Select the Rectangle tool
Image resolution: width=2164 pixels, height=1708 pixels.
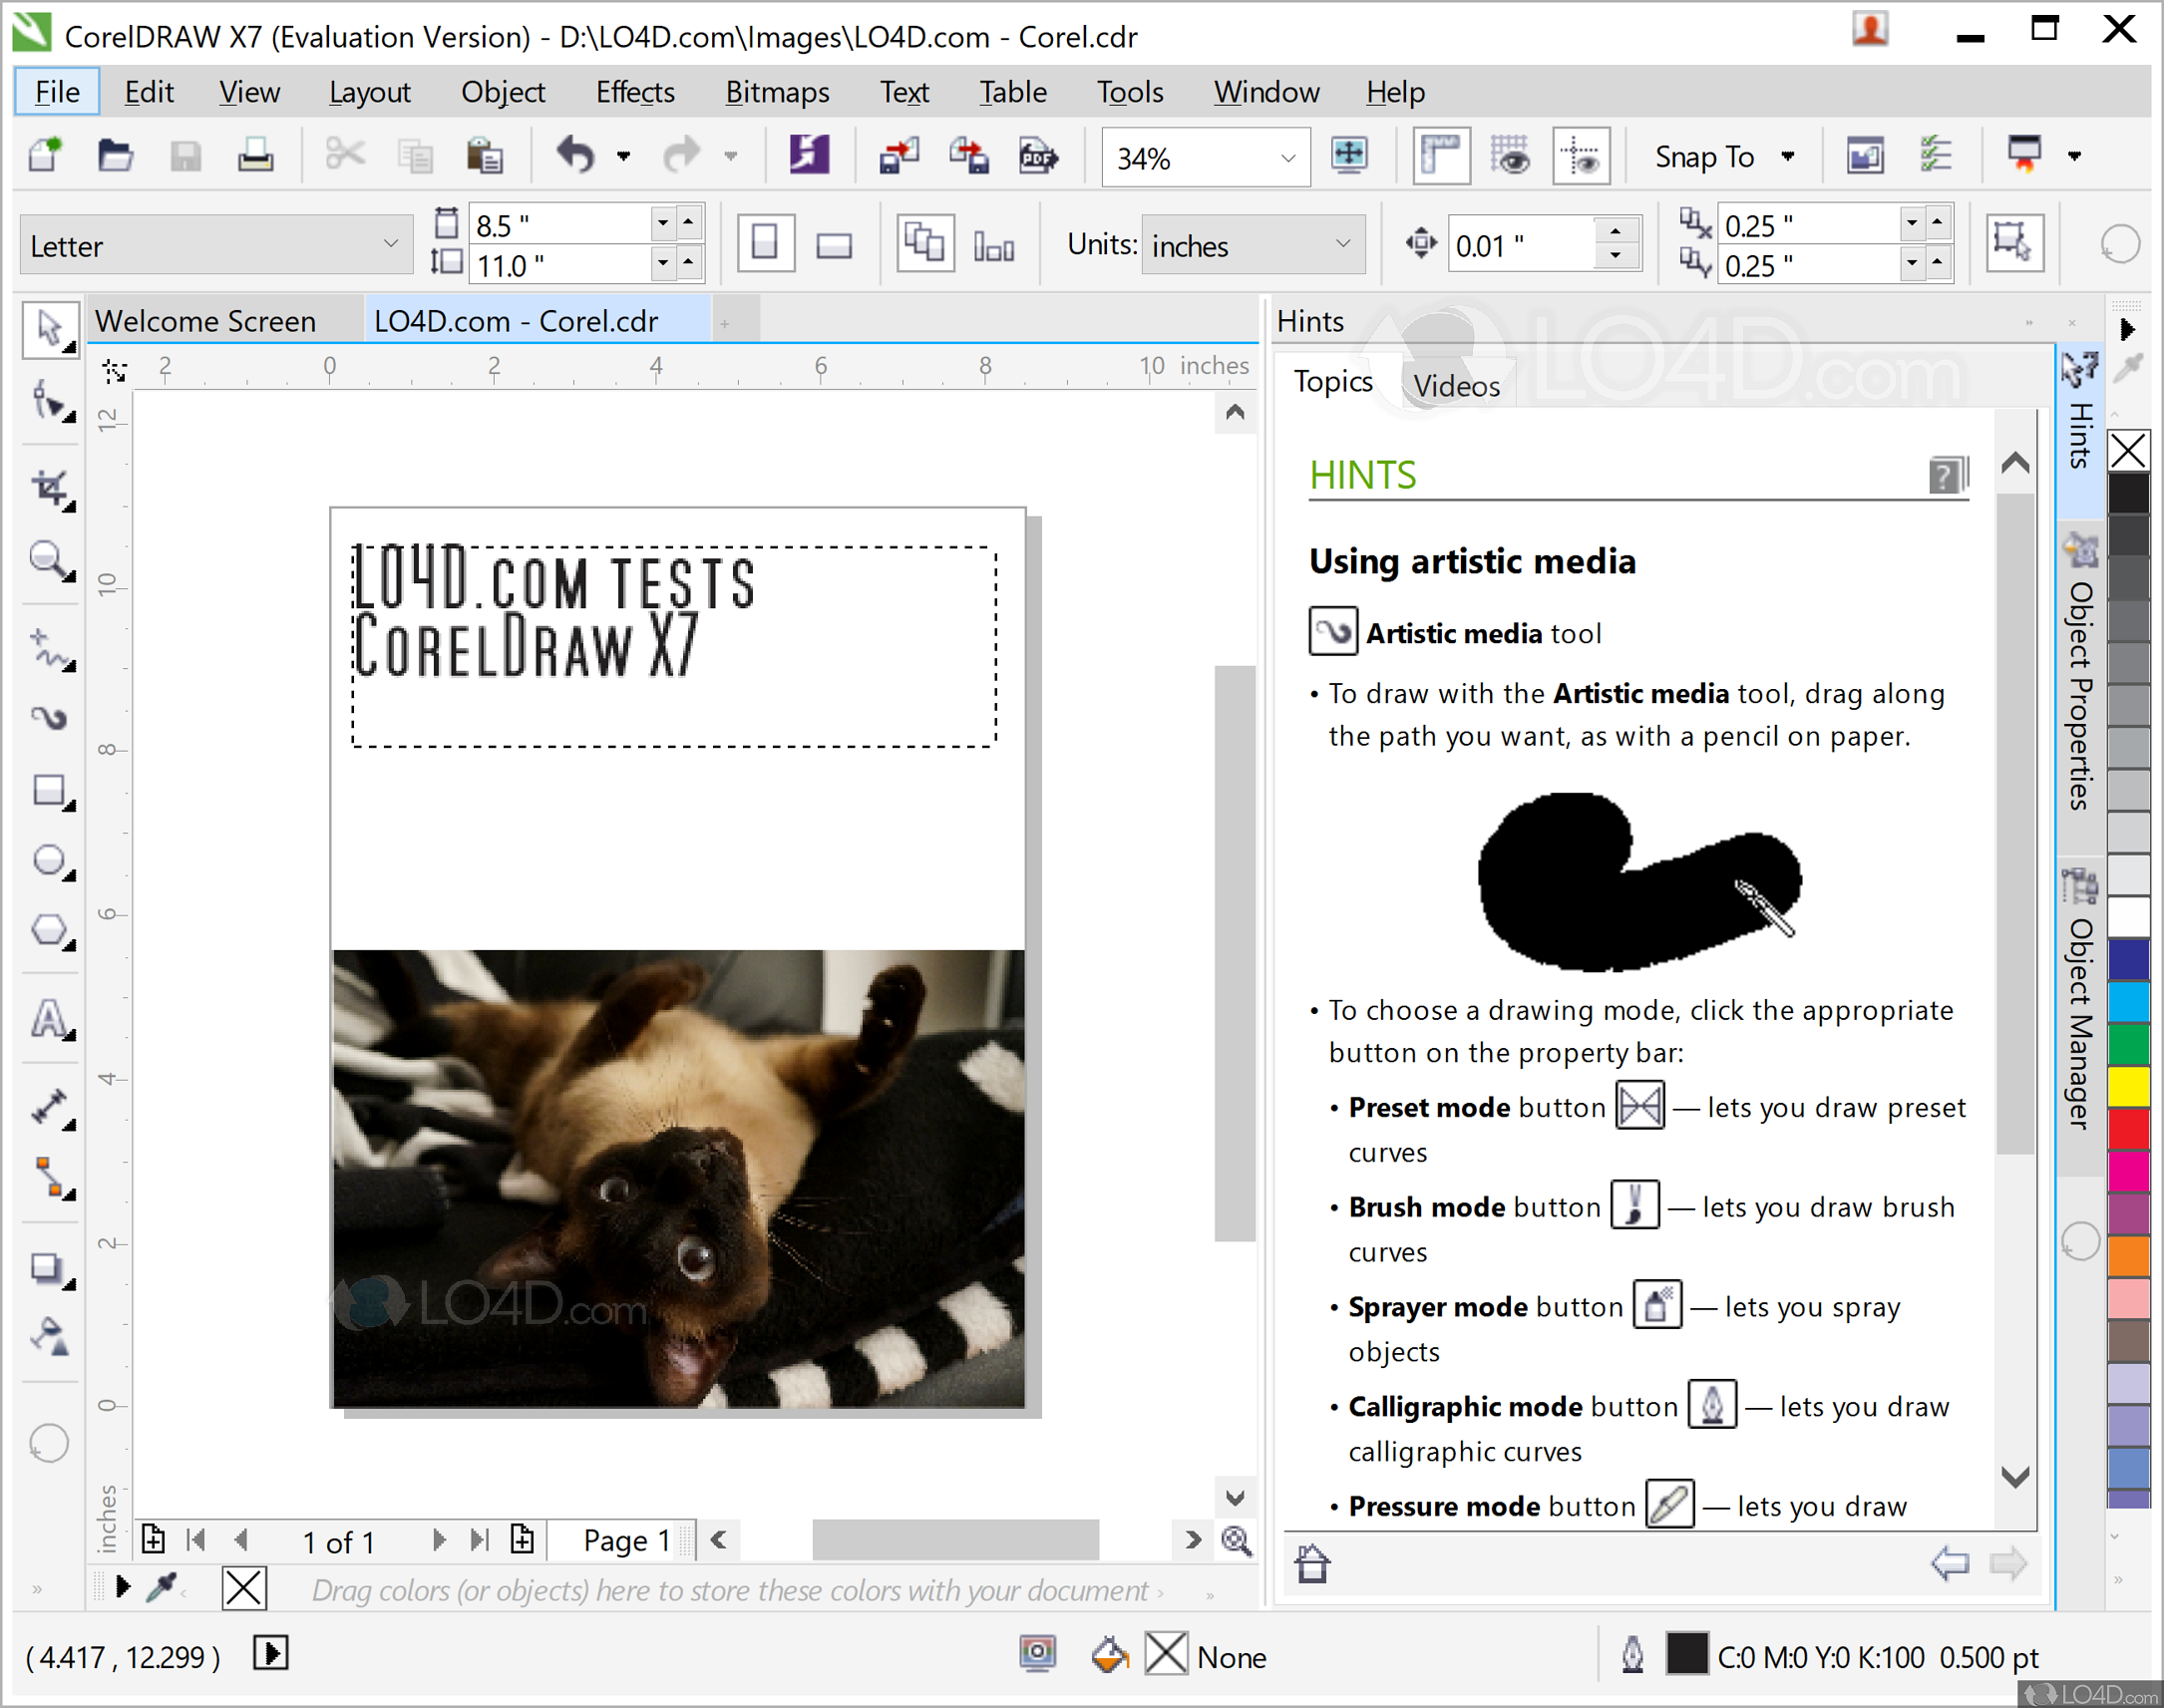tap(49, 791)
